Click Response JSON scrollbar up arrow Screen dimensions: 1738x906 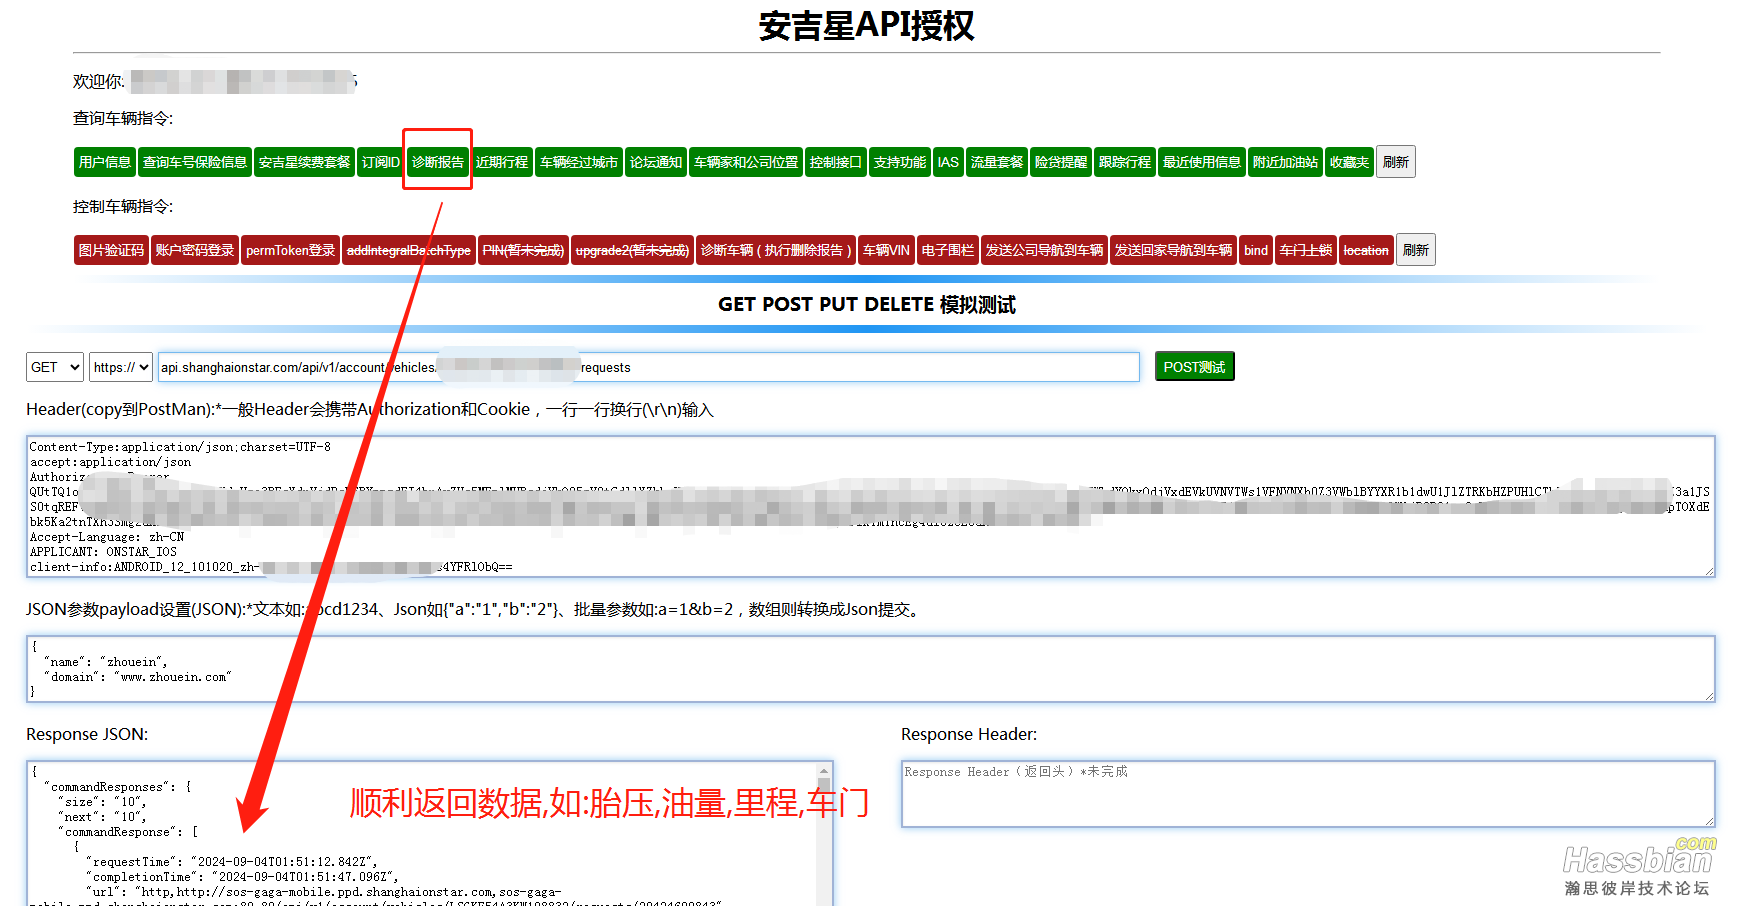click(825, 771)
